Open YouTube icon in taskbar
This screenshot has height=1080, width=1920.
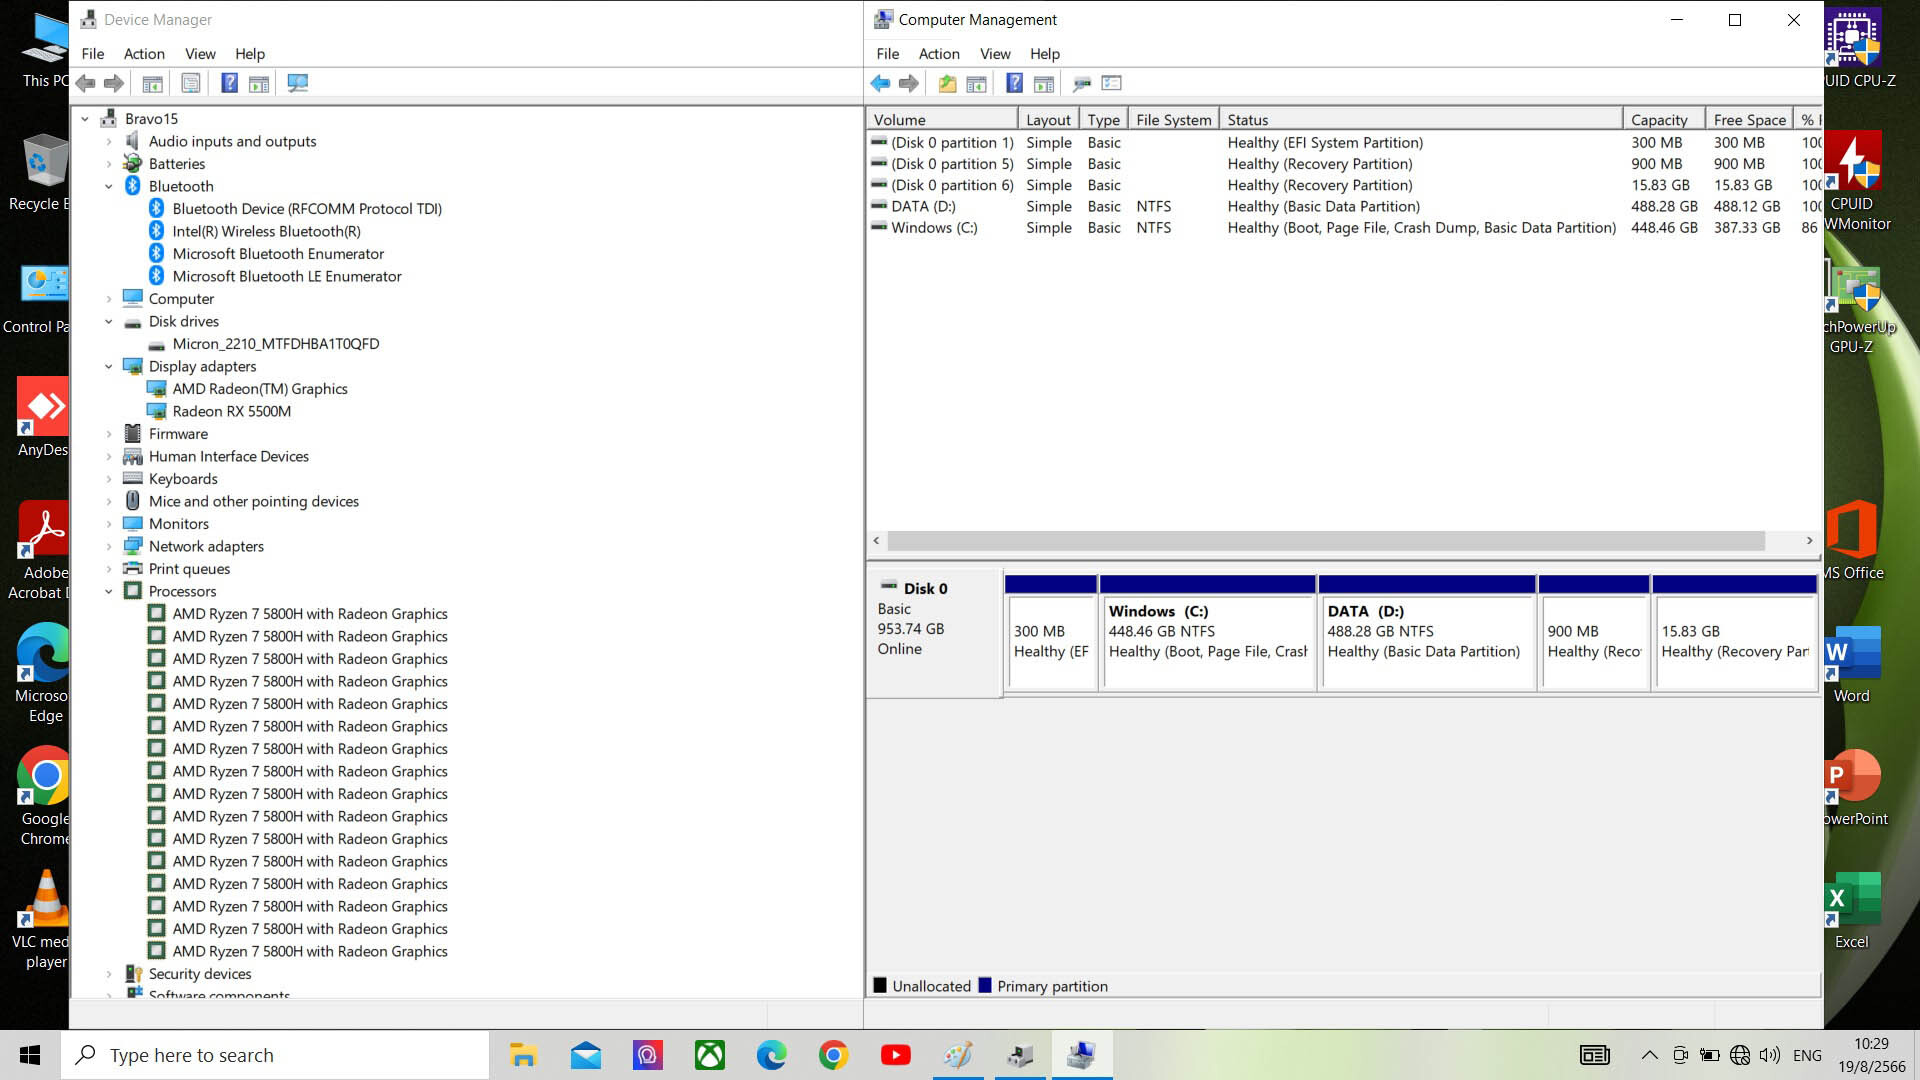pos(896,1055)
